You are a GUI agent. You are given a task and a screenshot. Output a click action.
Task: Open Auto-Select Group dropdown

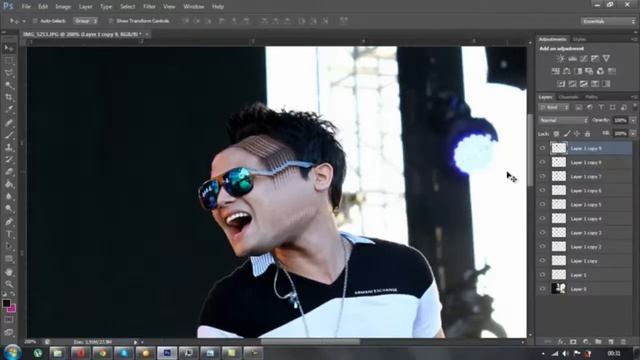tap(85, 21)
